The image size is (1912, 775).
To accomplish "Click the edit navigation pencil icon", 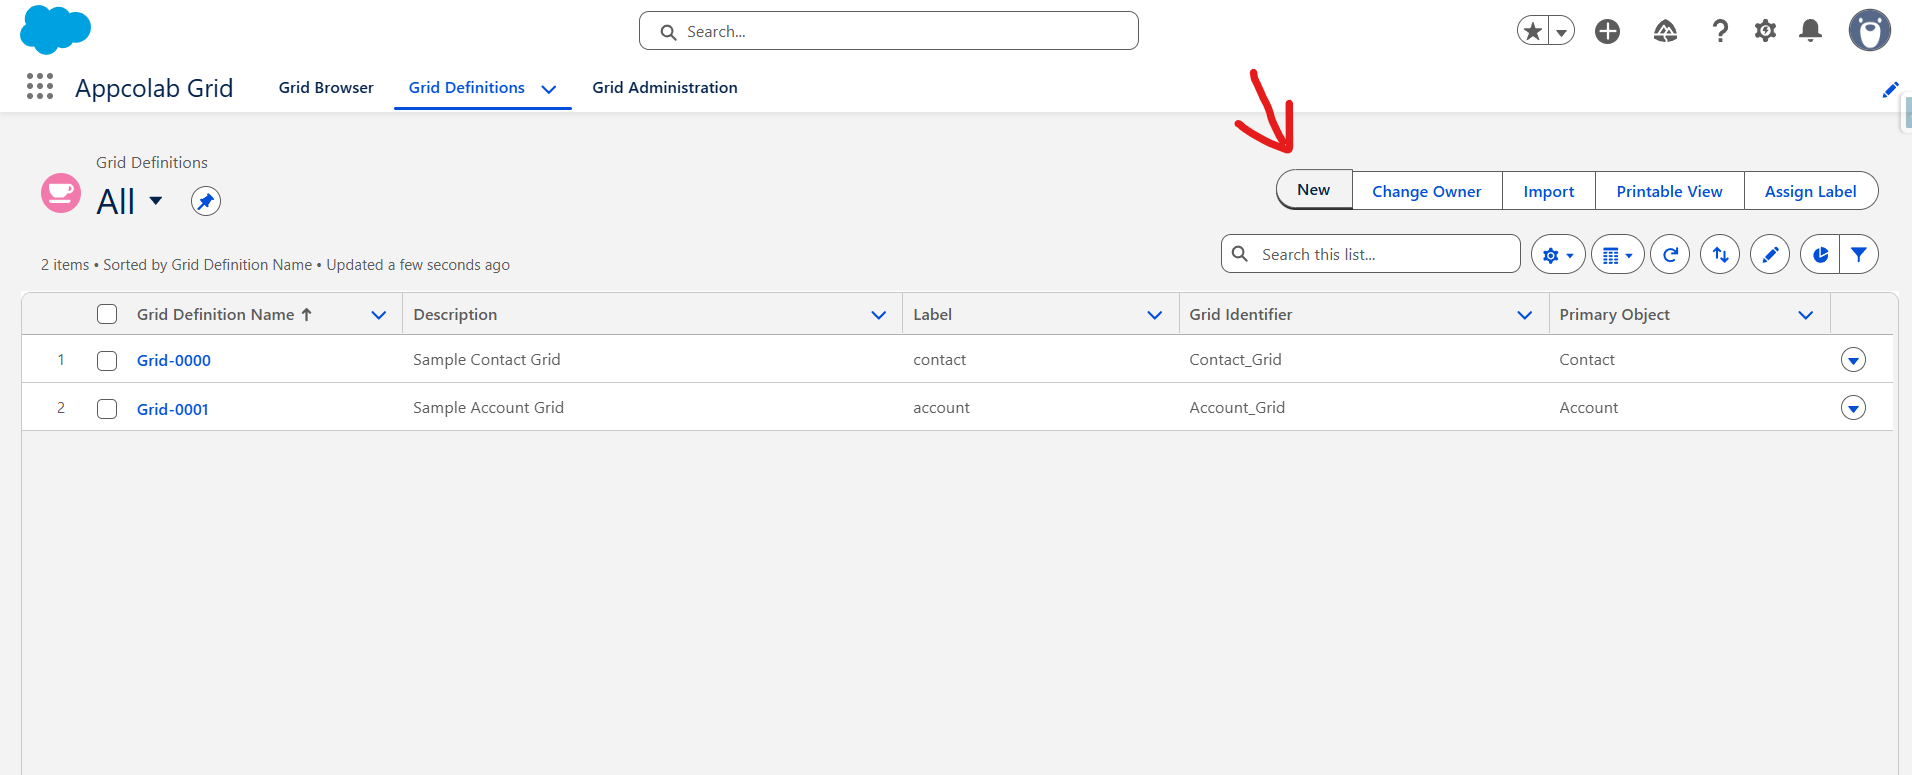I will pos(1890,90).
